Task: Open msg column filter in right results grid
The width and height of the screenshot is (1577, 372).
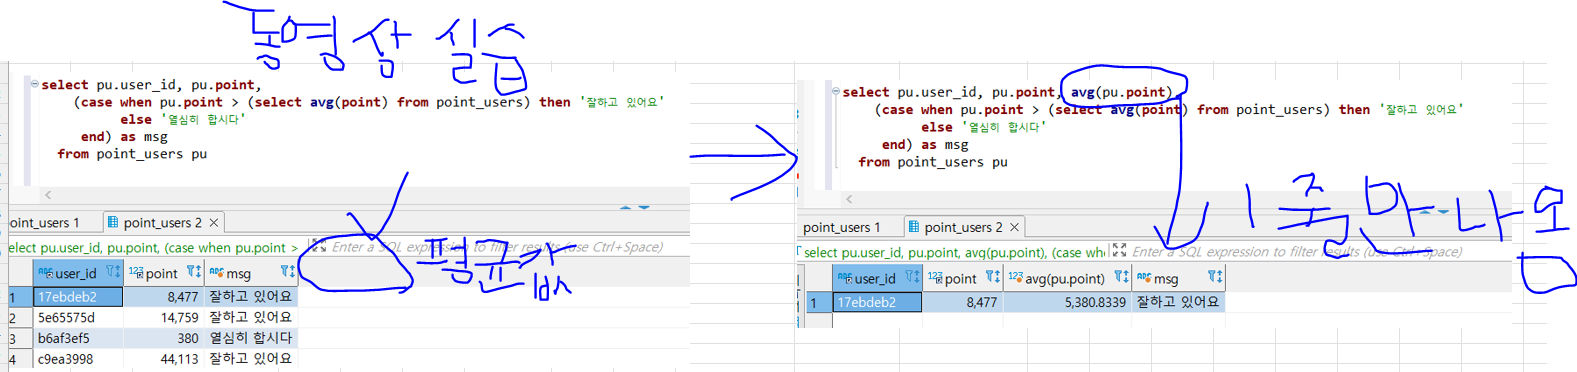Action: pyautogui.click(x=1215, y=277)
